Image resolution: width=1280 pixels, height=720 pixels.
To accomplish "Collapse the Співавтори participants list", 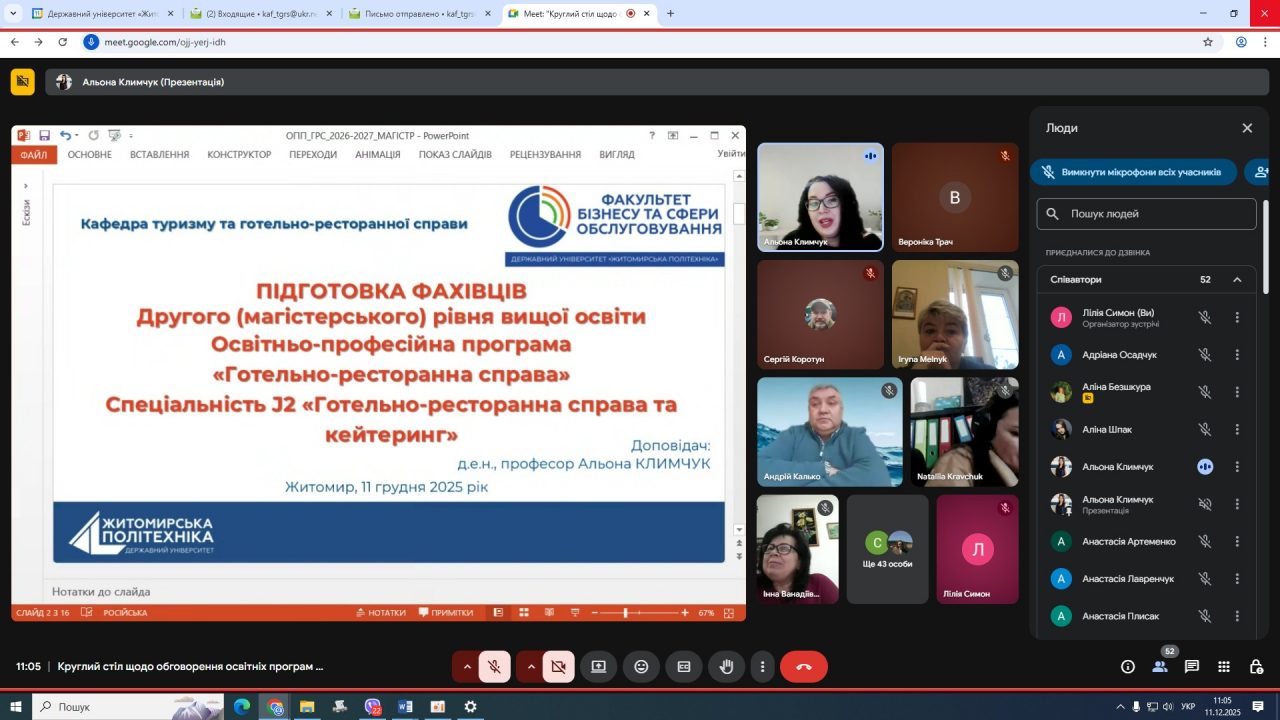I will (1237, 280).
